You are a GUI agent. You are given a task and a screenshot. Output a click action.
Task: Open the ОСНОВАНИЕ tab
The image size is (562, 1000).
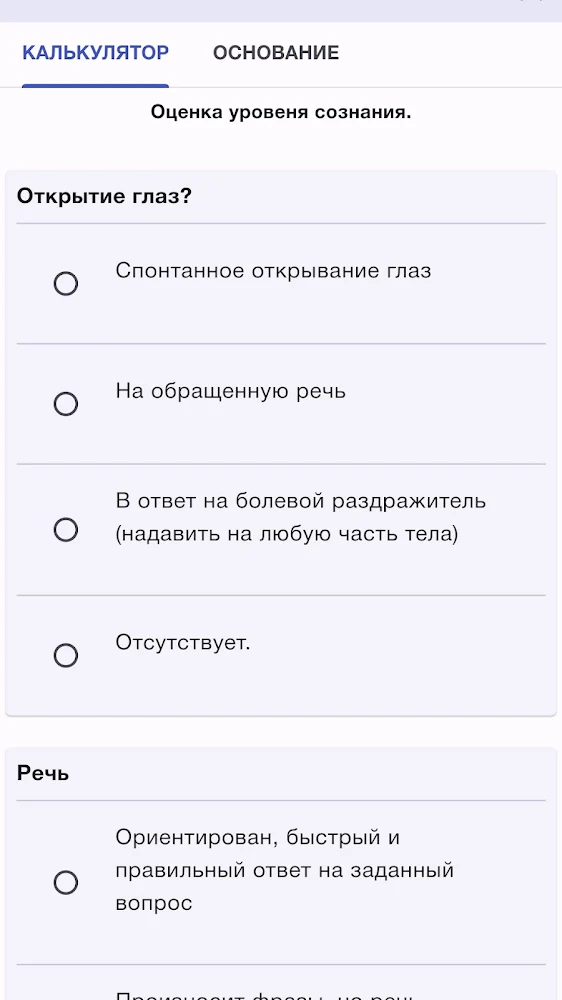pos(276,53)
